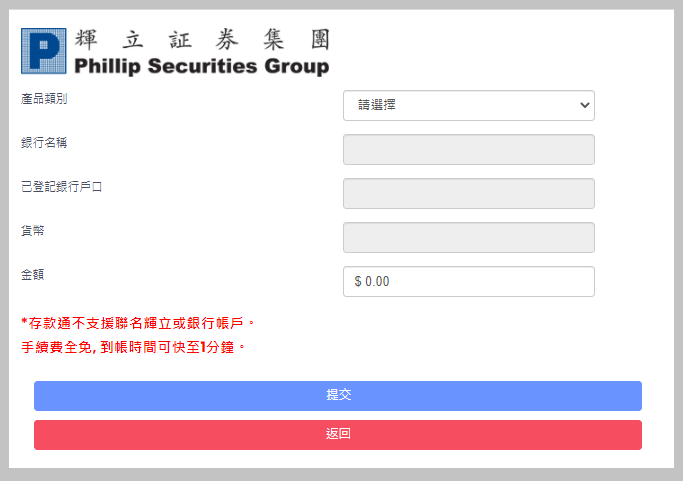The height and width of the screenshot is (481, 683).
Task: Click the chevron arrow of product category dropdown
Action: click(584, 105)
